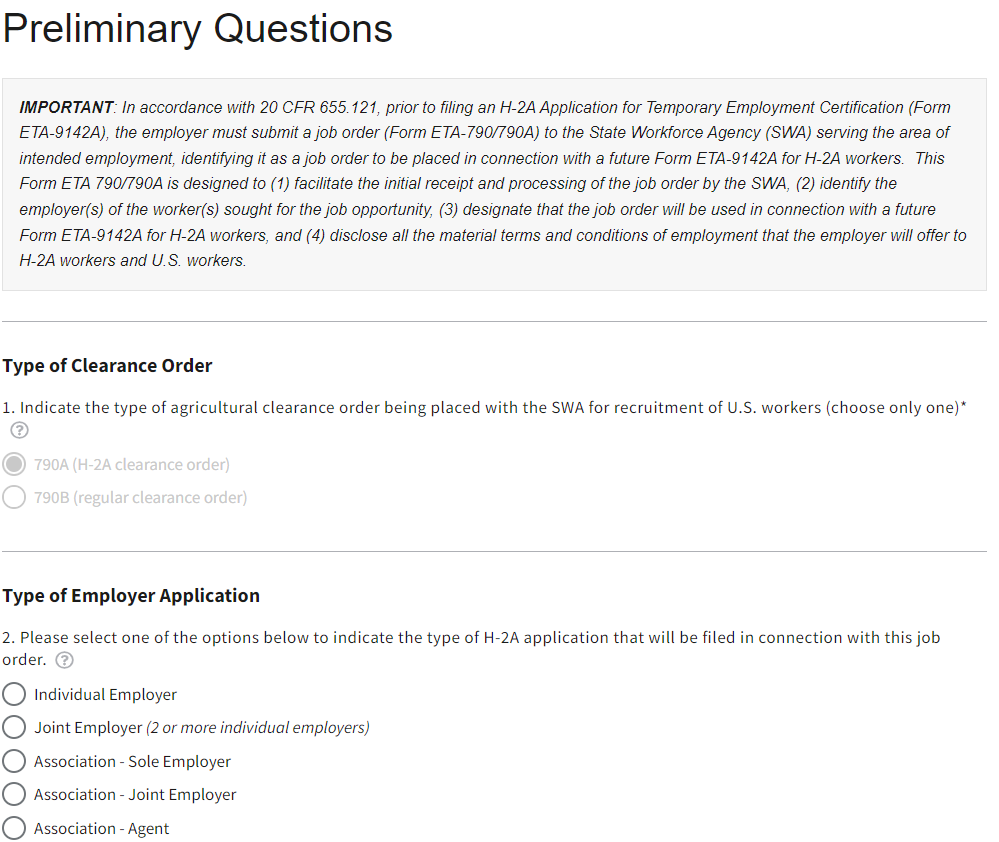This screenshot has width=999, height=842.
Task: Click the 'Individual Employer' label text
Action: (105, 695)
